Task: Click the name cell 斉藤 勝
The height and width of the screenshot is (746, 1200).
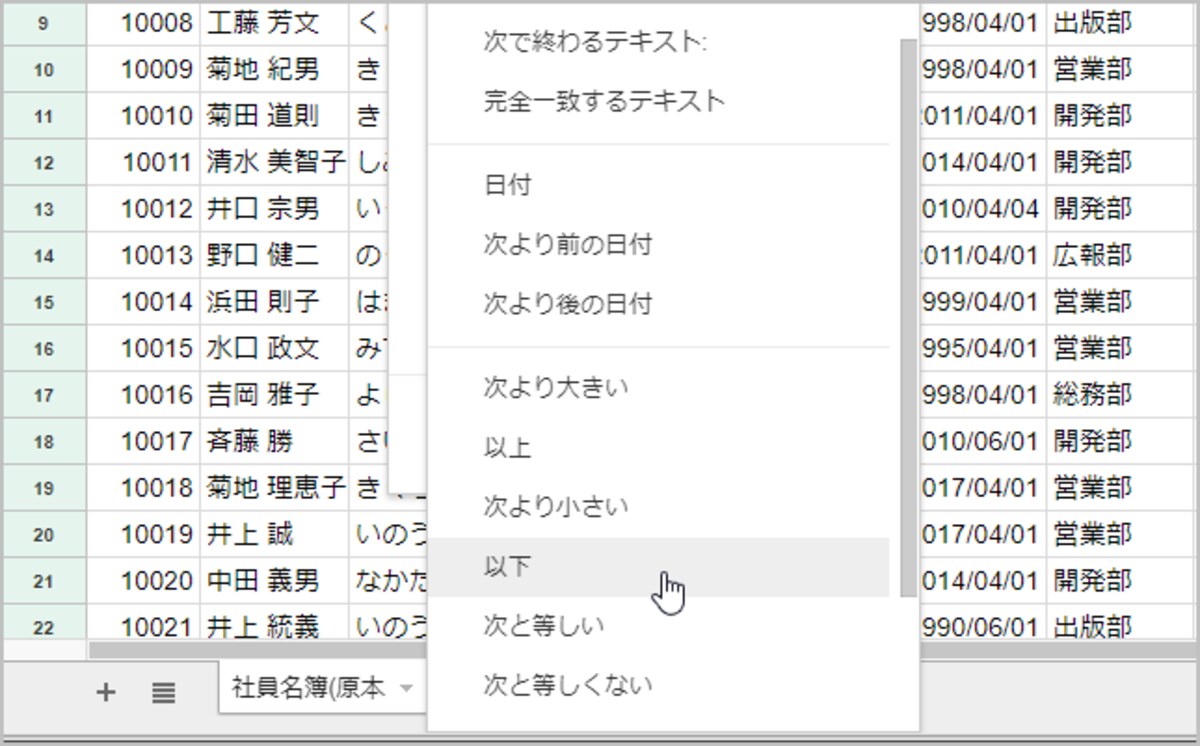Action: pos(274,441)
